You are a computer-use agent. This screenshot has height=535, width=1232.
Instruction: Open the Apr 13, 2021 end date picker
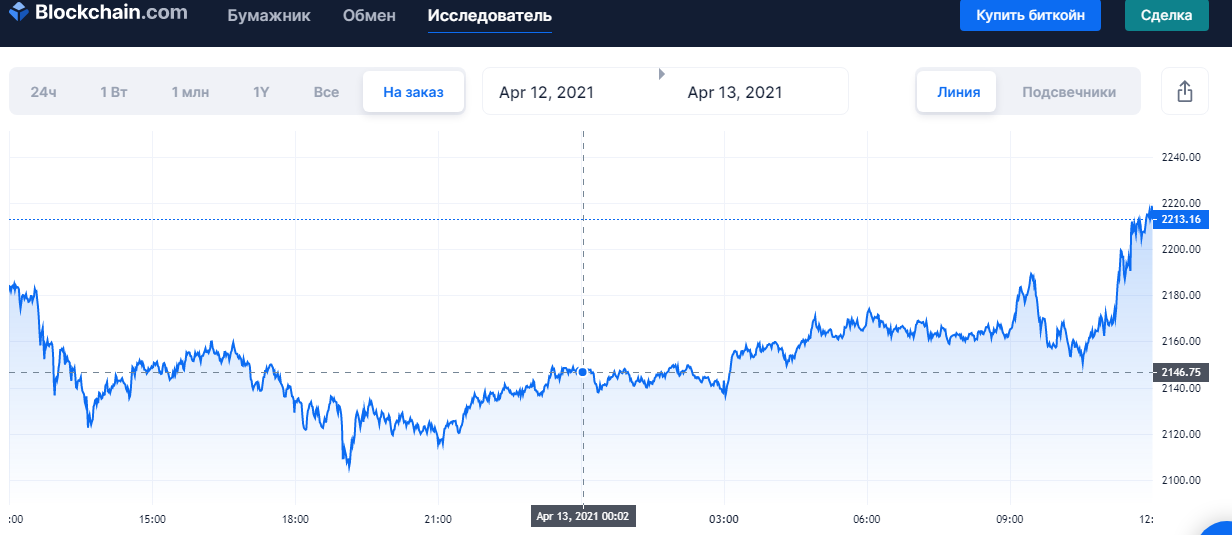[x=735, y=92]
